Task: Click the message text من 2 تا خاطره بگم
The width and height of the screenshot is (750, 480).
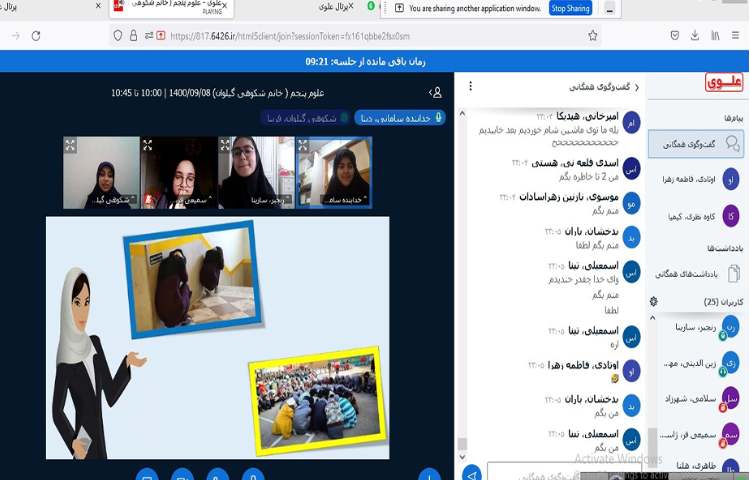Action: click(589, 176)
